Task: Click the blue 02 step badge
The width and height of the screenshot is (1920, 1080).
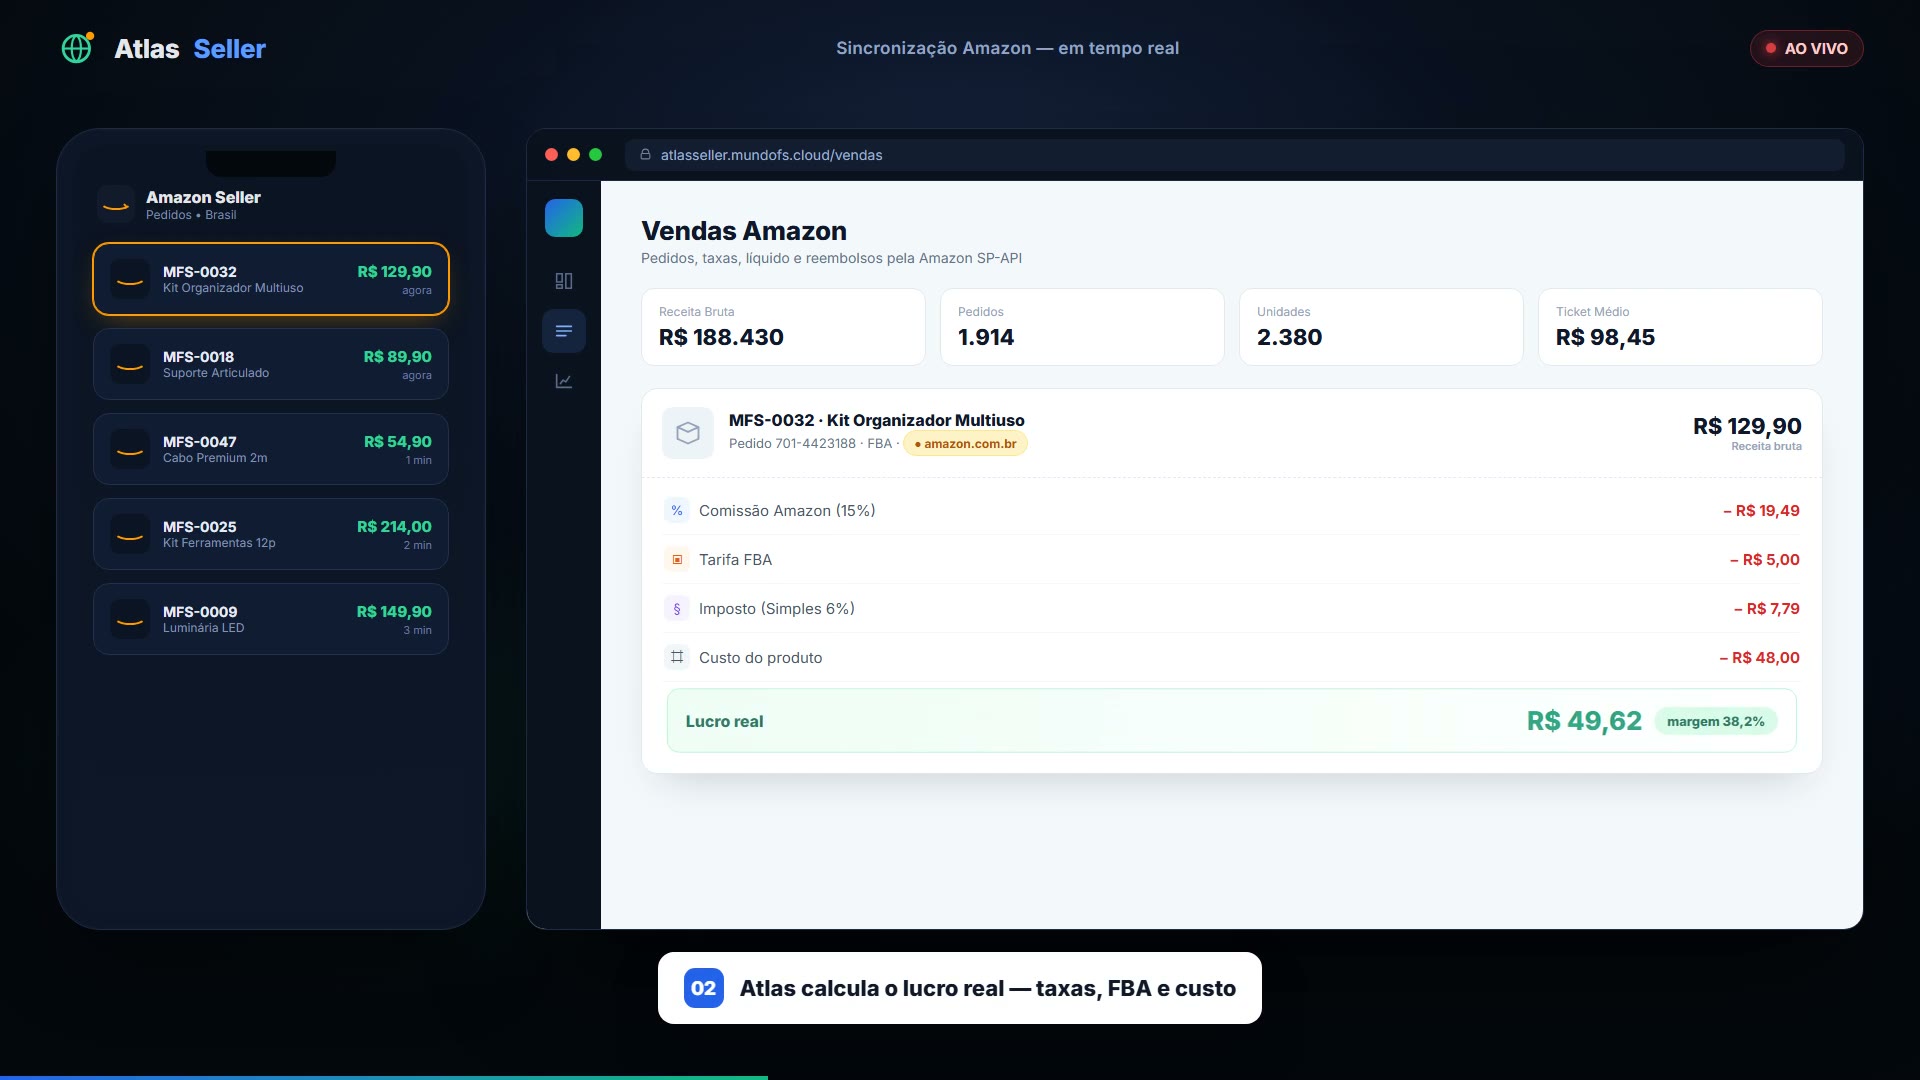Action: point(704,988)
